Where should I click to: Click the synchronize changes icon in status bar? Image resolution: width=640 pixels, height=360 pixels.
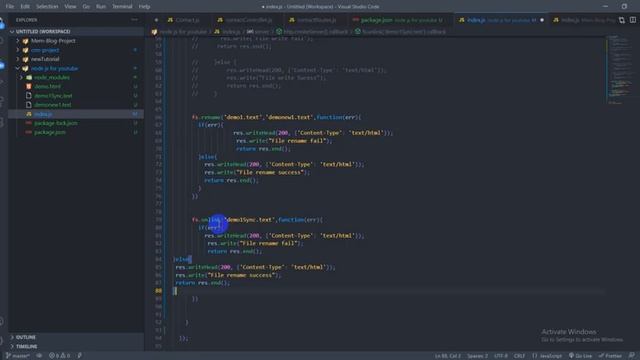[x=39, y=356]
